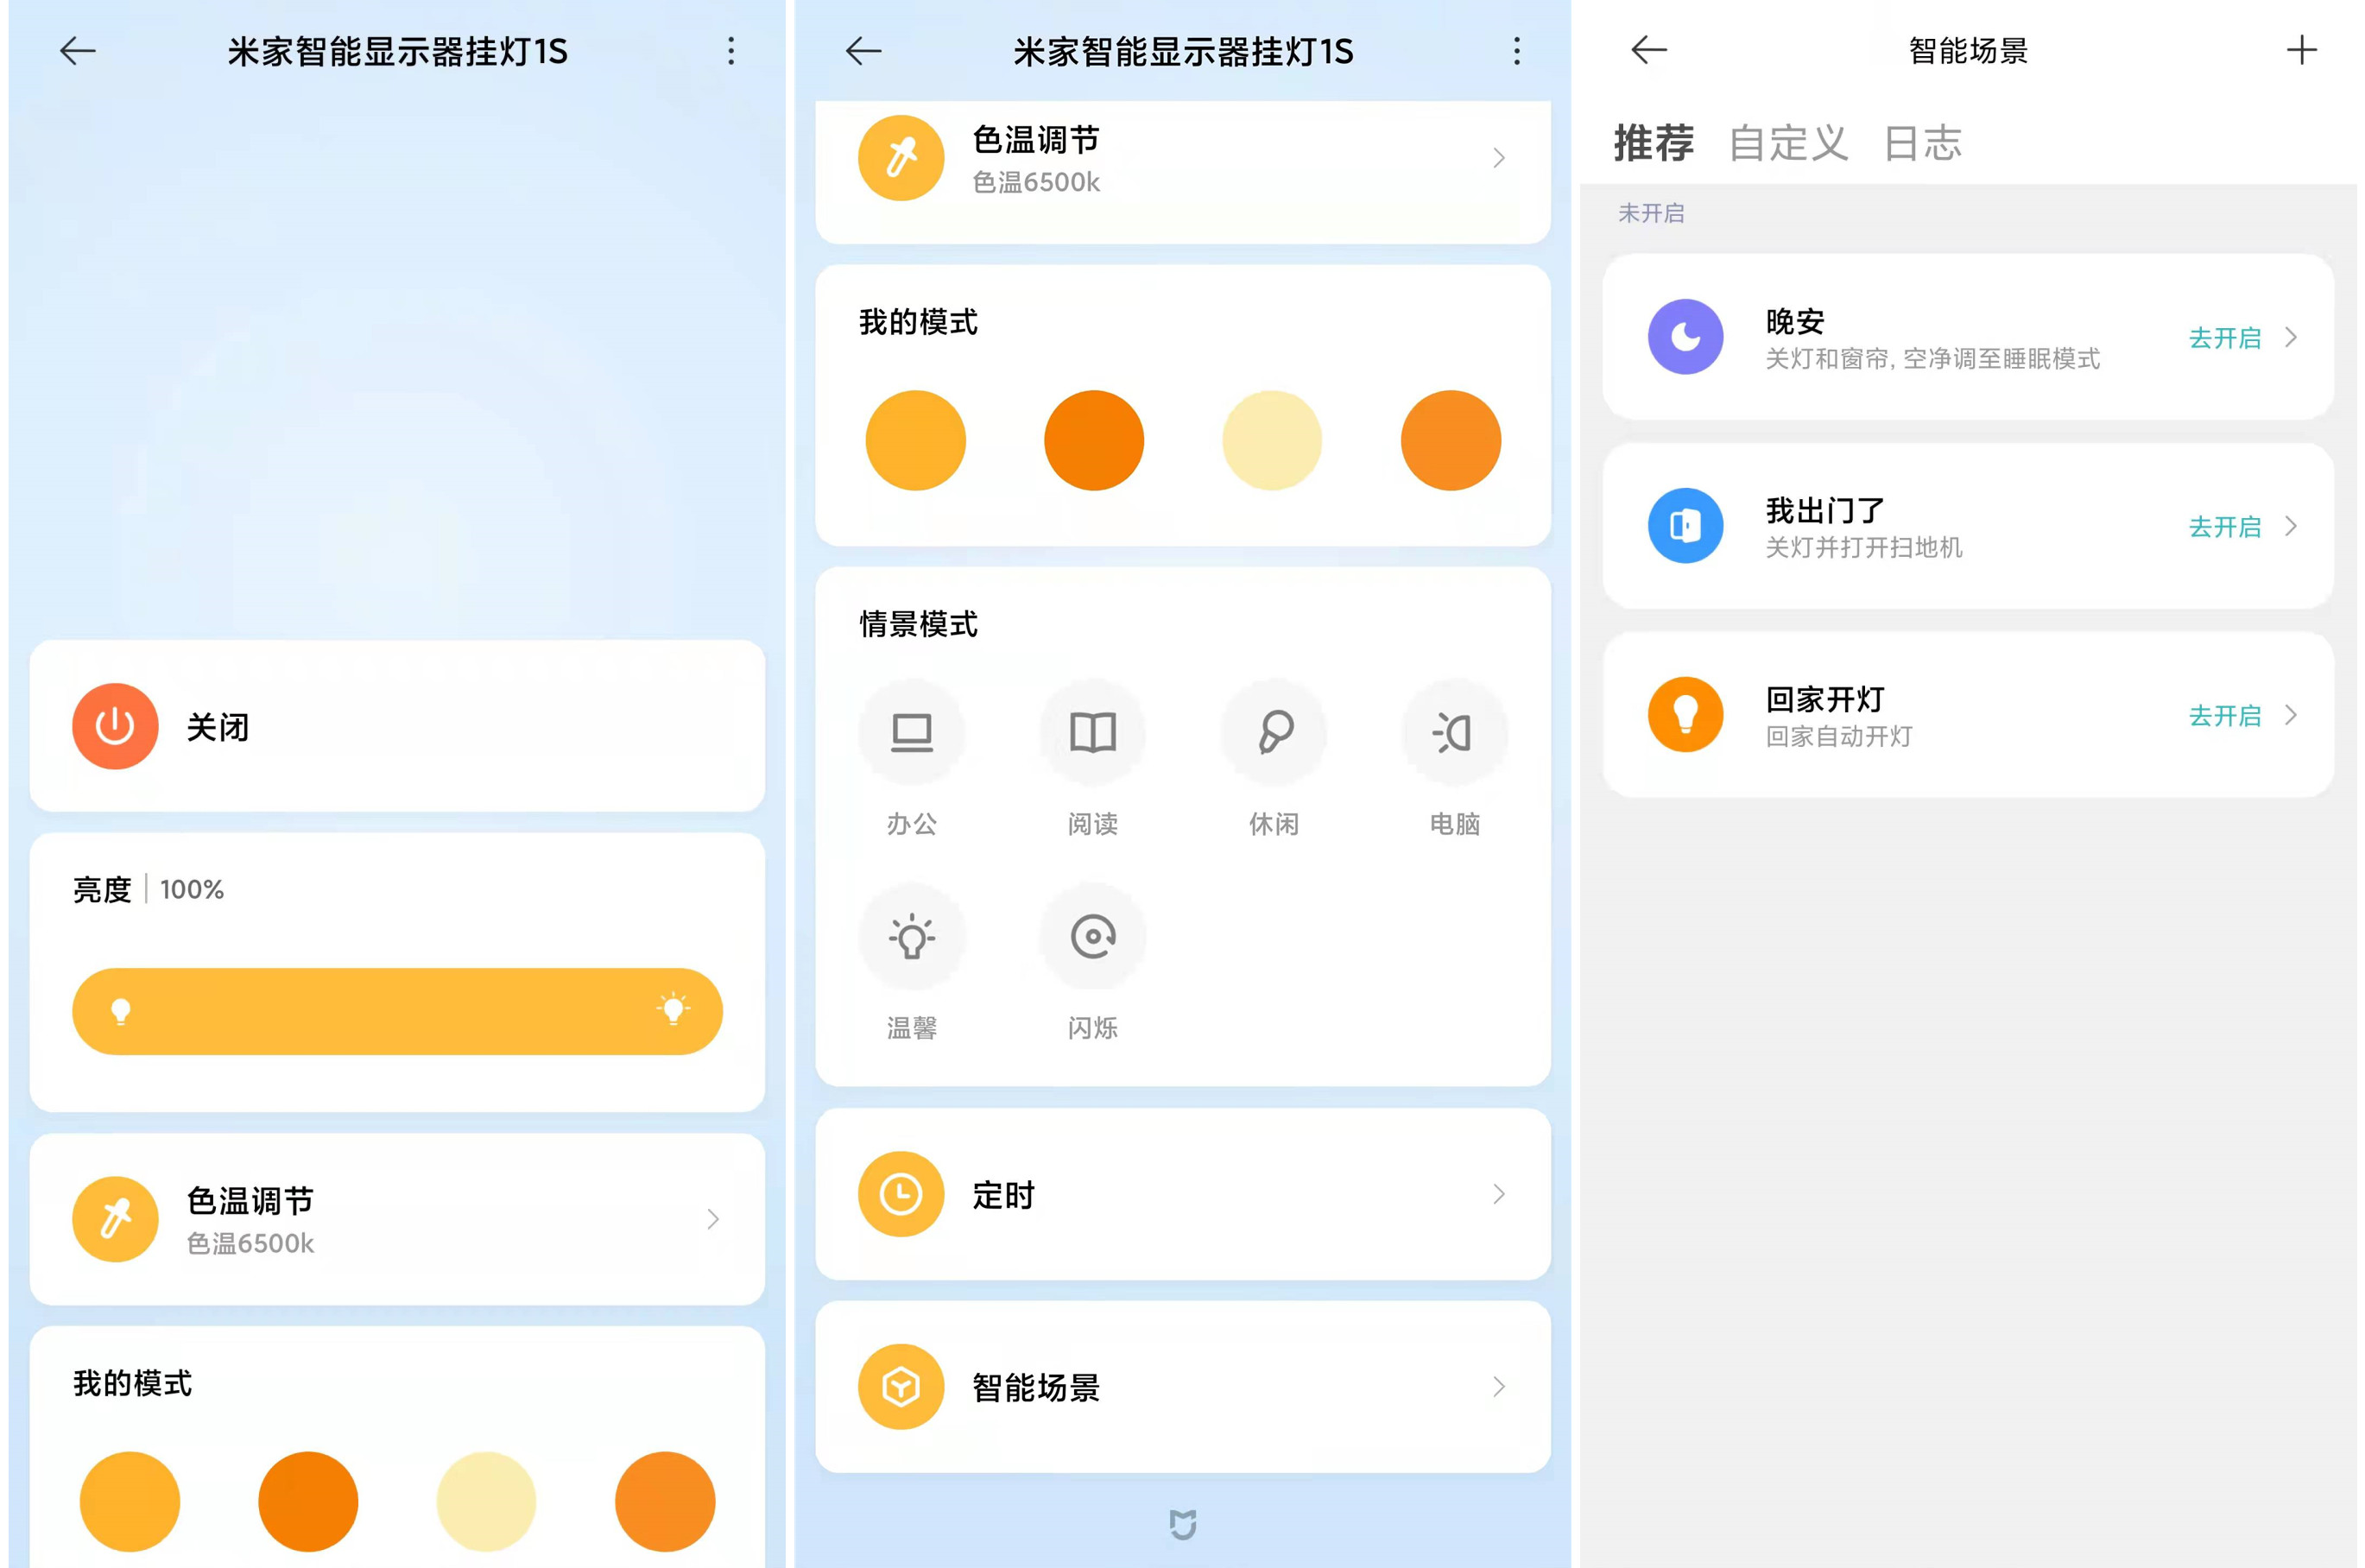
Task: Tap 回家自动开灯 description text
Action: (1839, 736)
